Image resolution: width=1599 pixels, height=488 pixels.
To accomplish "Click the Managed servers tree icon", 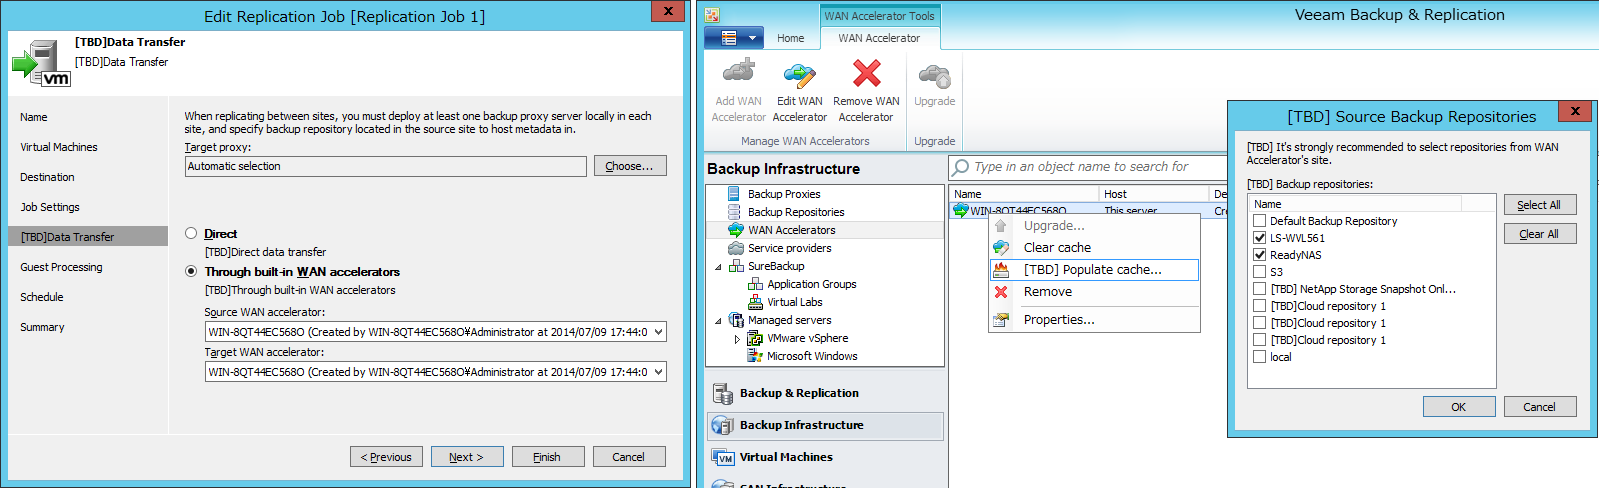I will (736, 320).
